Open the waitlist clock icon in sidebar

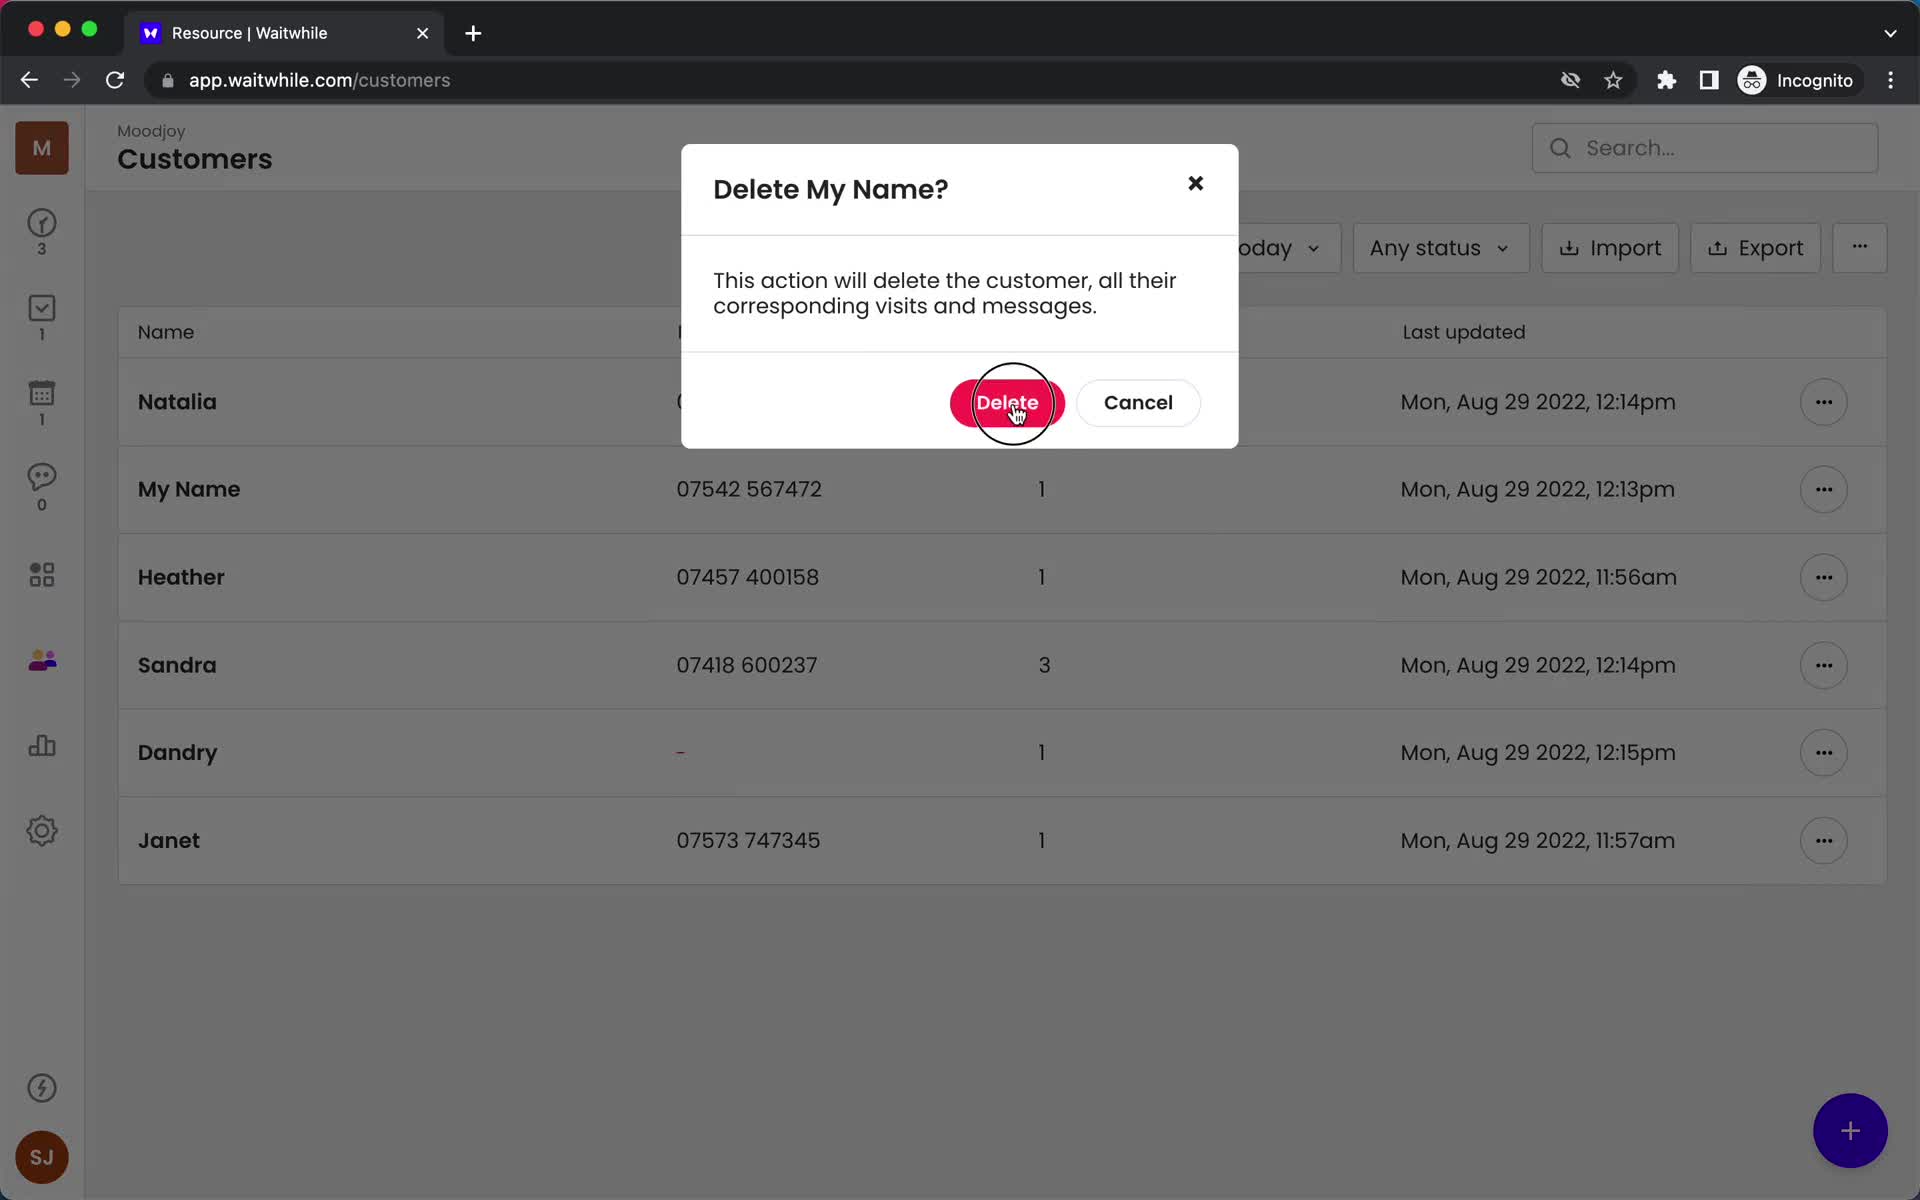(41, 223)
